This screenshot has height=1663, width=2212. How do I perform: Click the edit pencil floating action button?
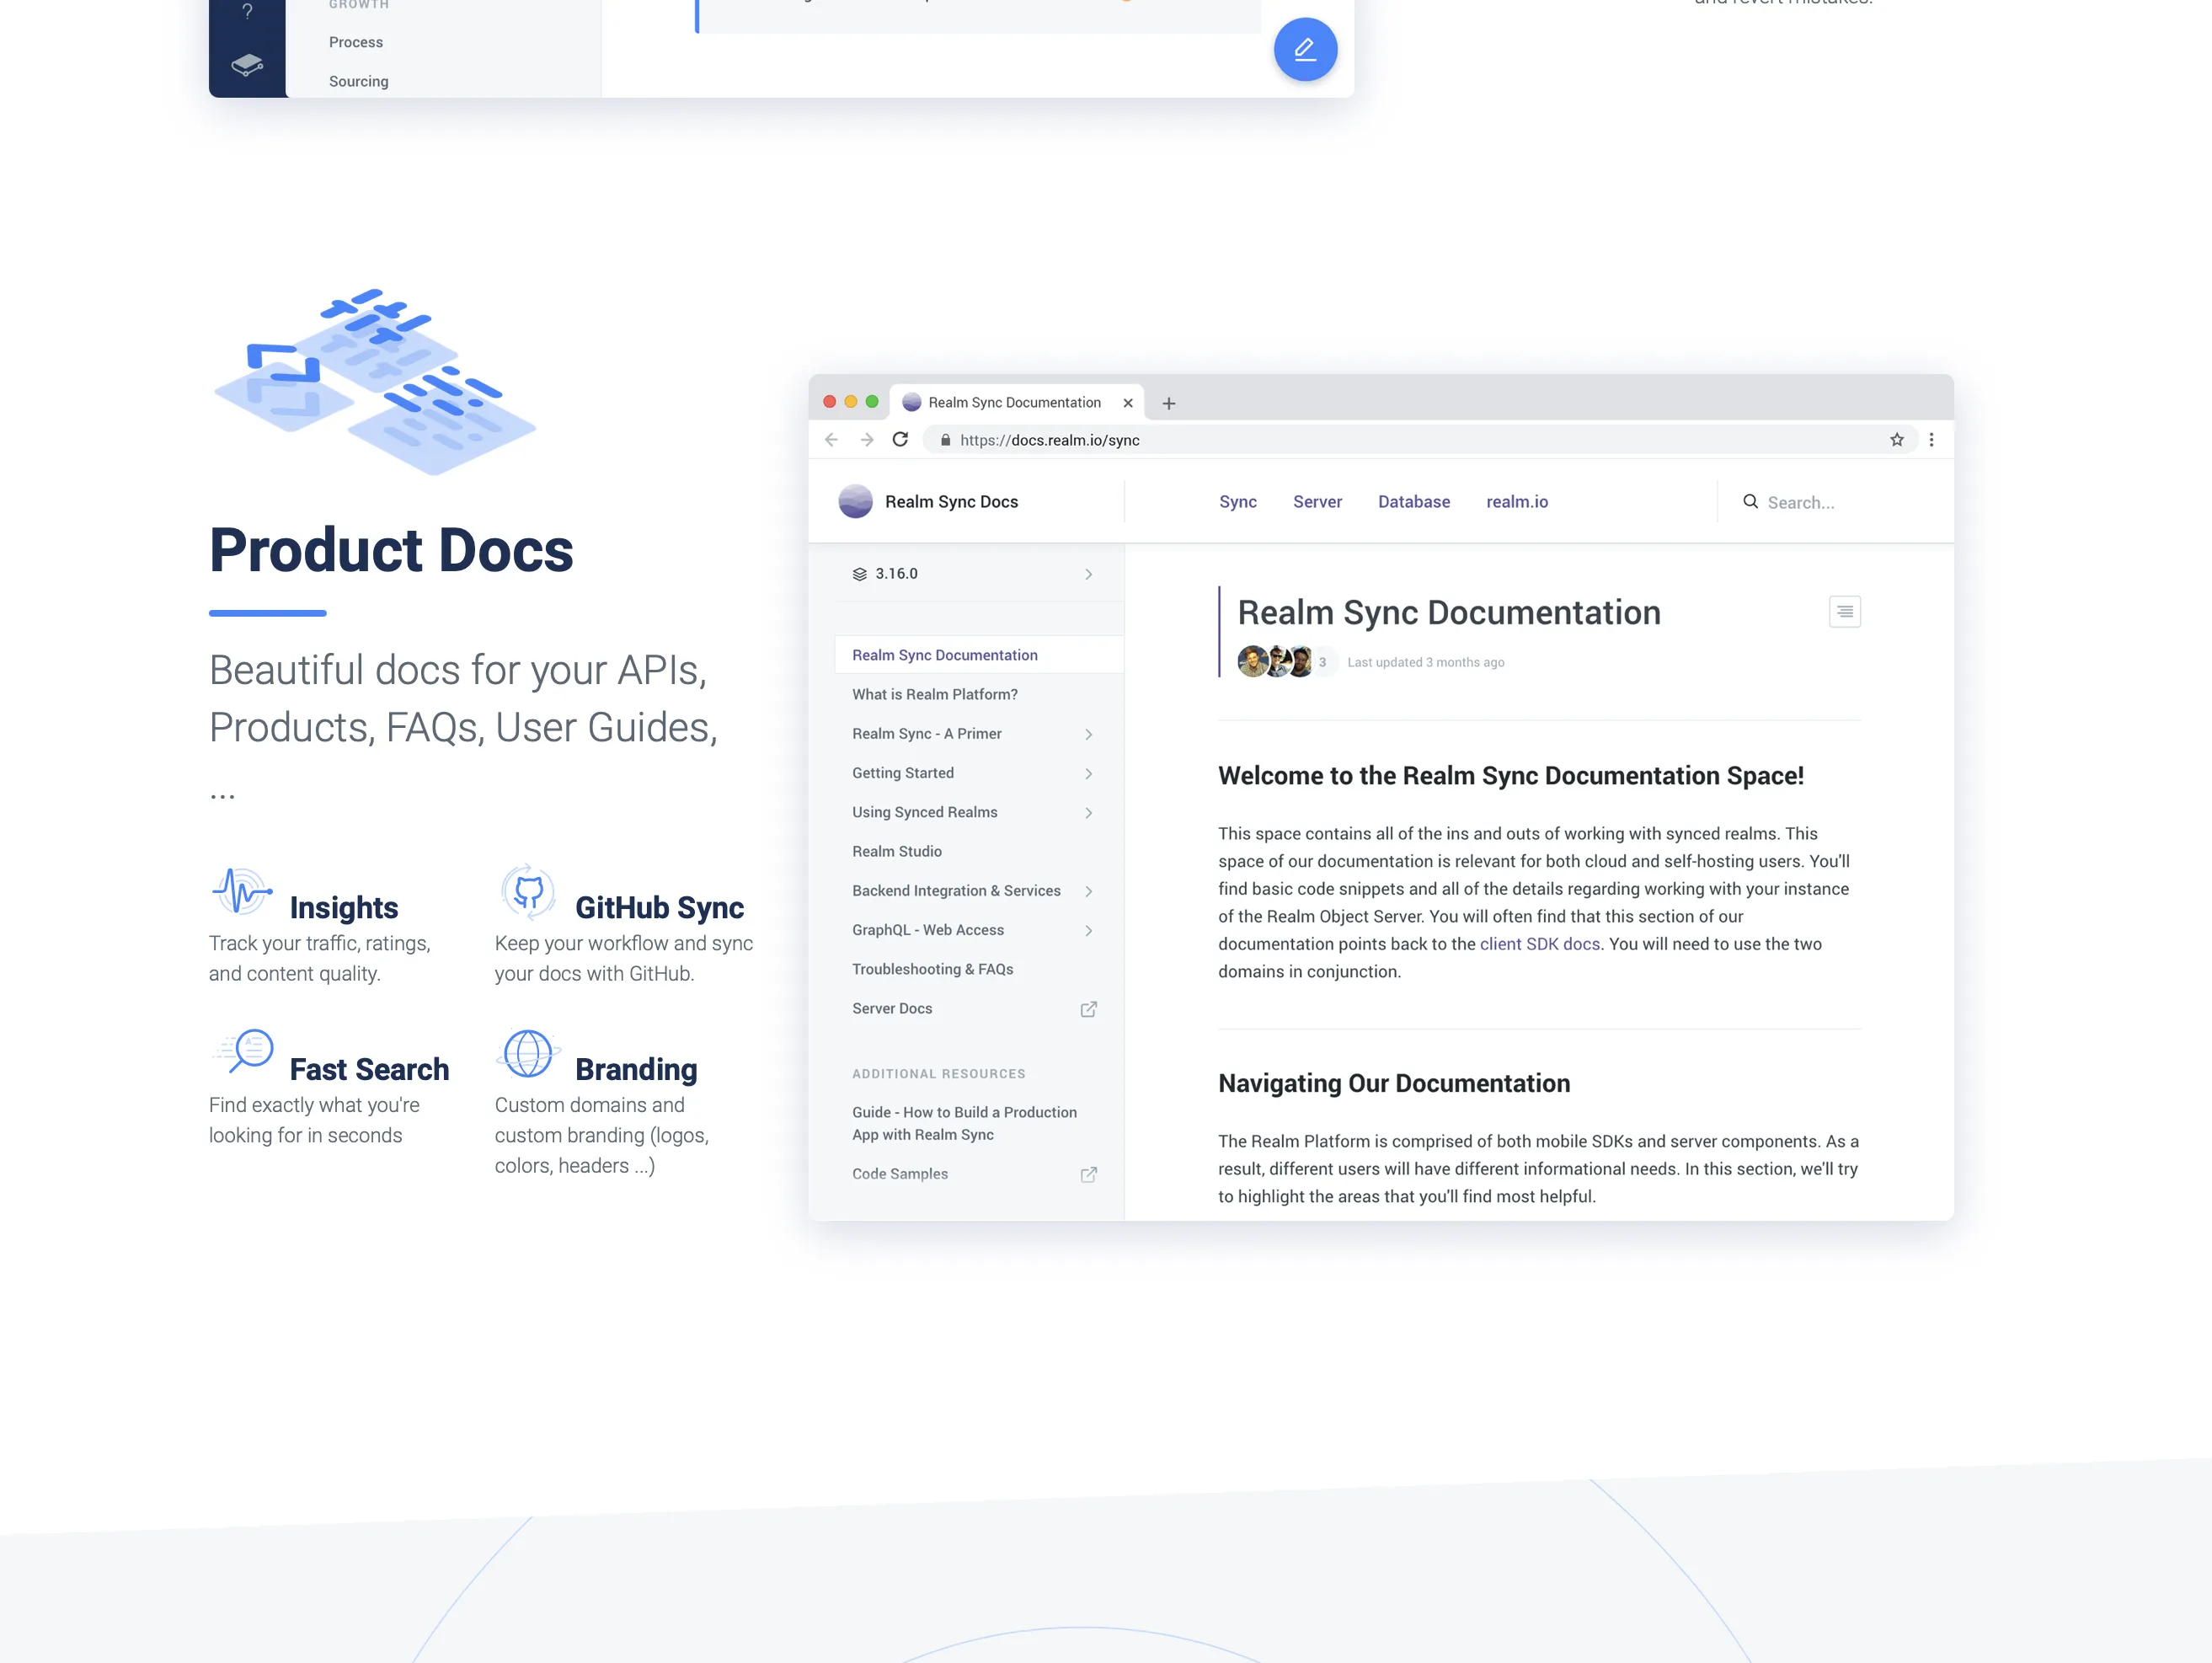point(1306,49)
